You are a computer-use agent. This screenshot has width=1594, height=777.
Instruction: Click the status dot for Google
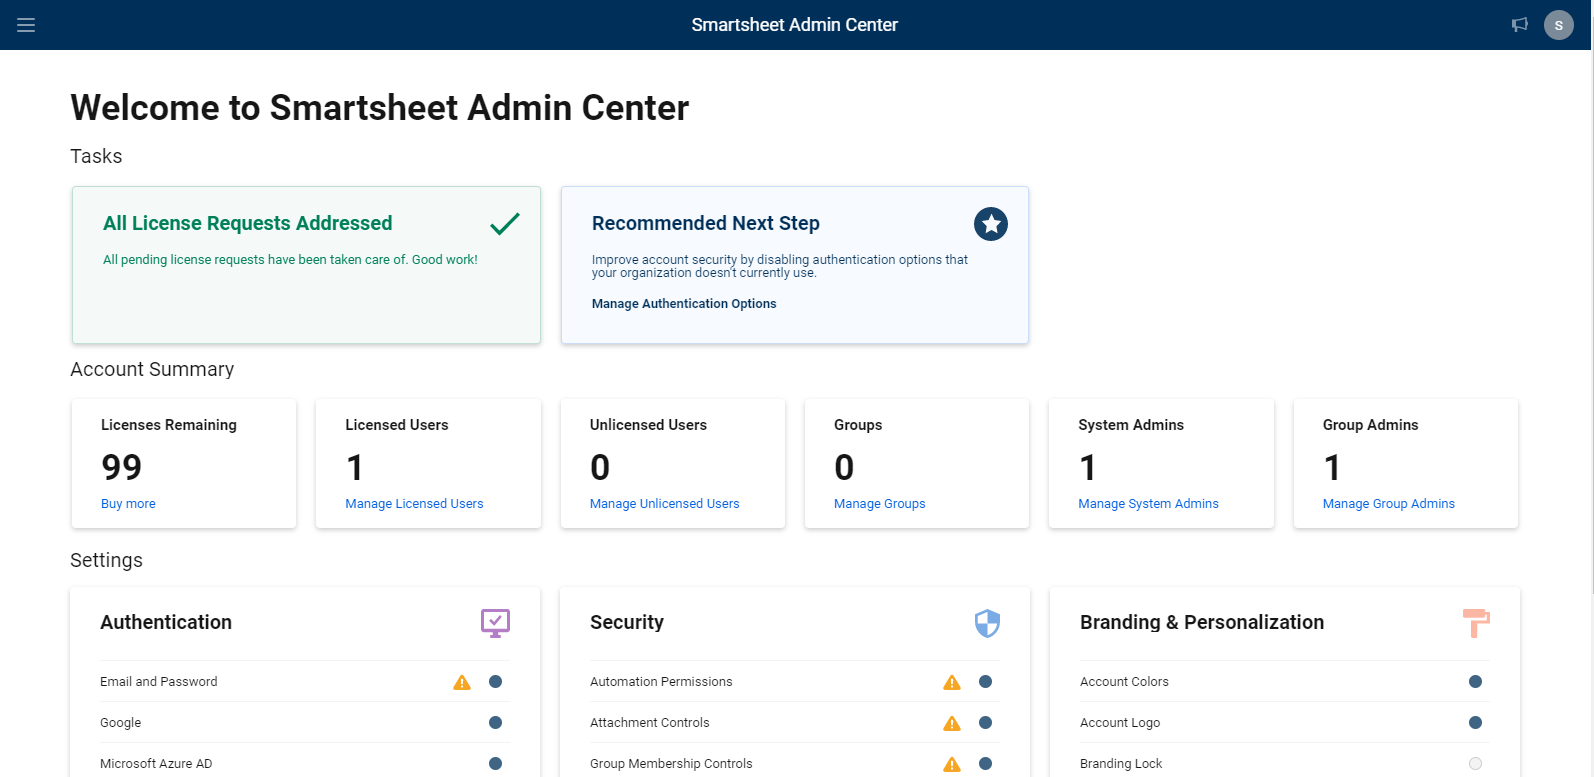click(x=495, y=723)
